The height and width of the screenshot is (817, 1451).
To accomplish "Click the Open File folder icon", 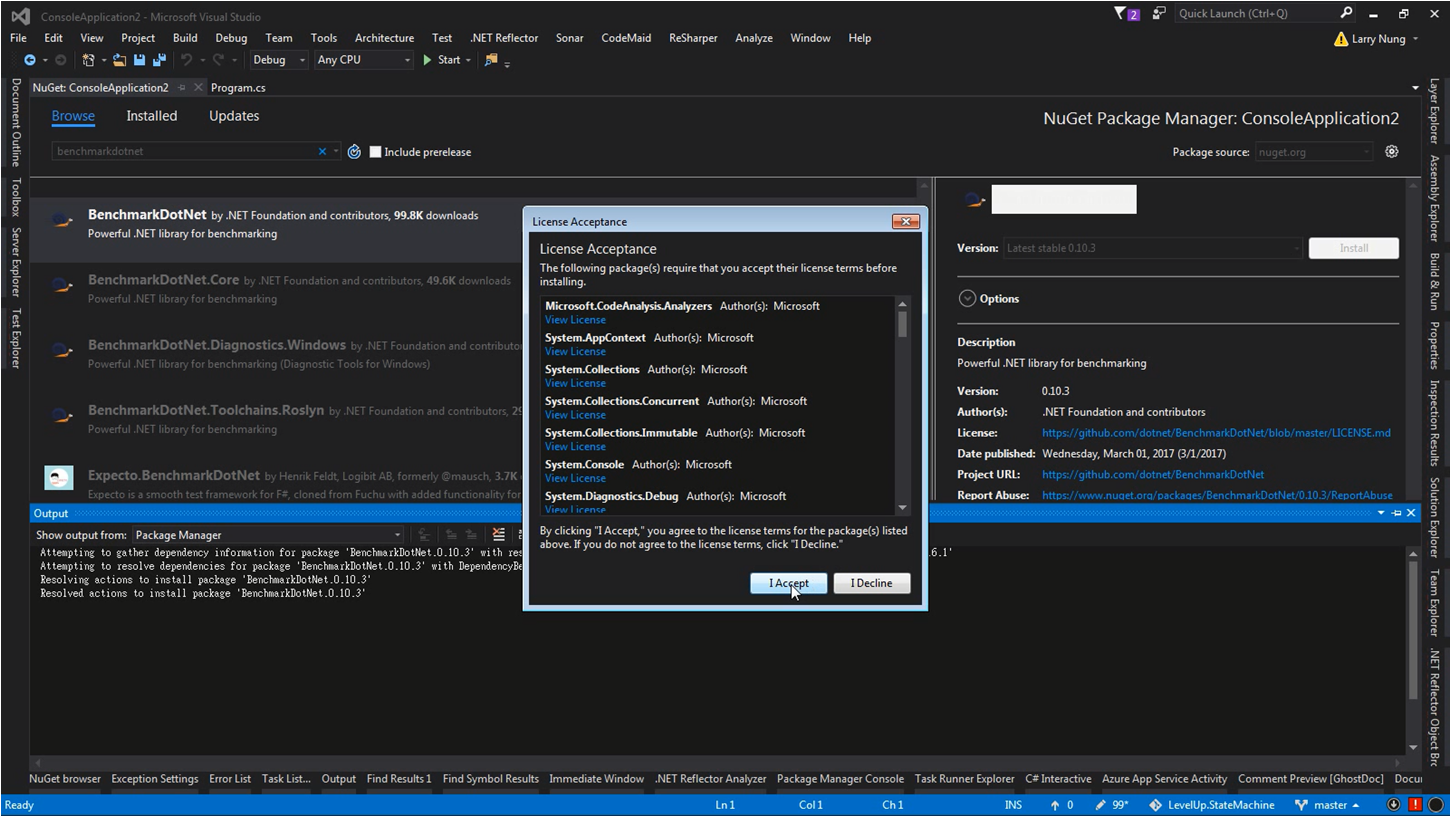I will (x=119, y=60).
